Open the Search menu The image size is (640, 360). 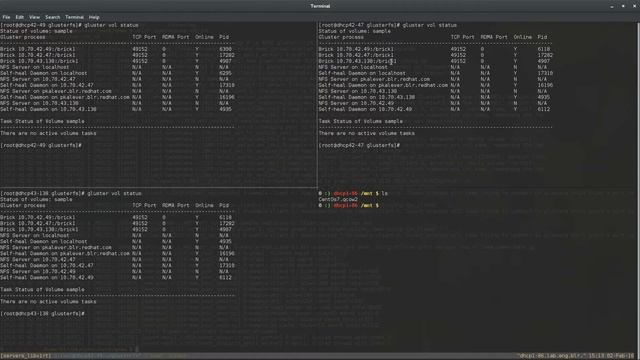click(52, 17)
